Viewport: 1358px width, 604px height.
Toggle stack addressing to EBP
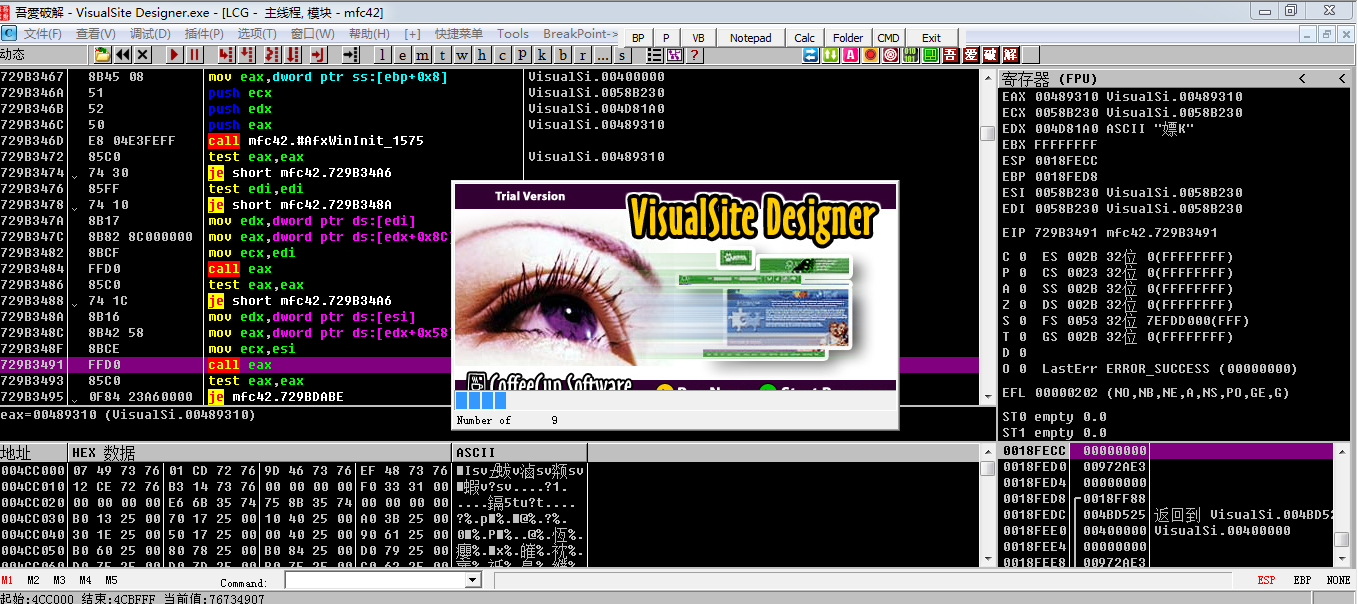point(1302,580)
